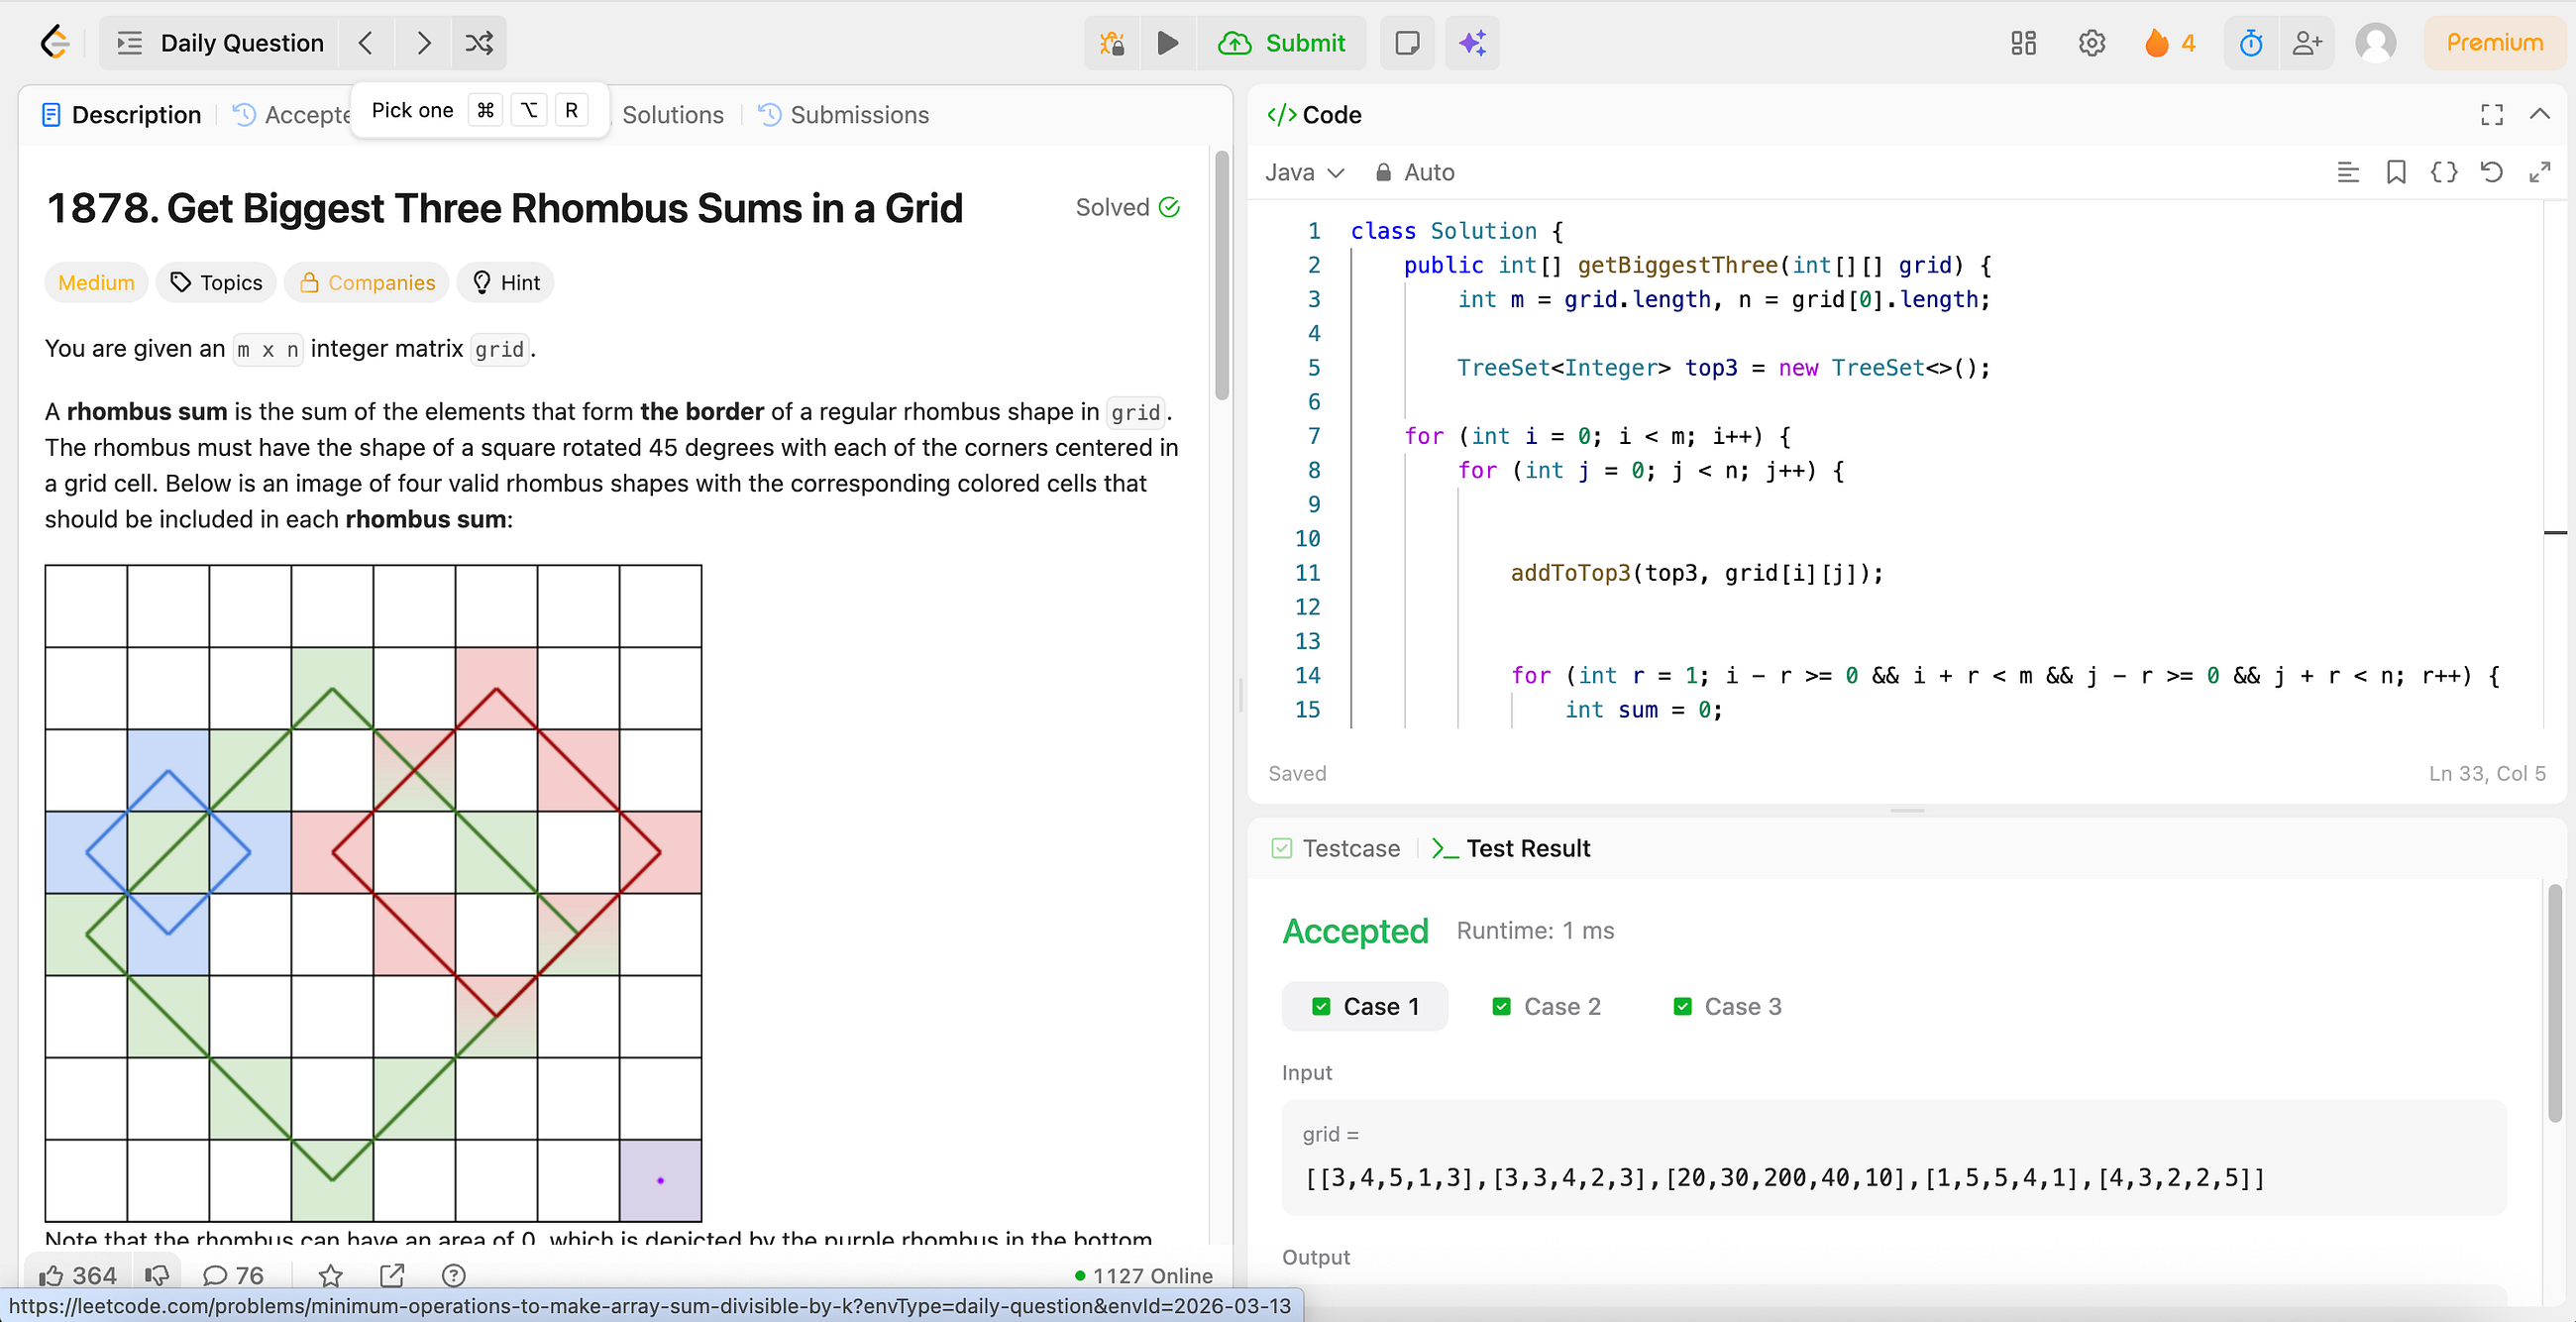Screen dimensions: 2576x1322
Task: Open the profile avatar menu
Action: click(x=2376, y=43)
